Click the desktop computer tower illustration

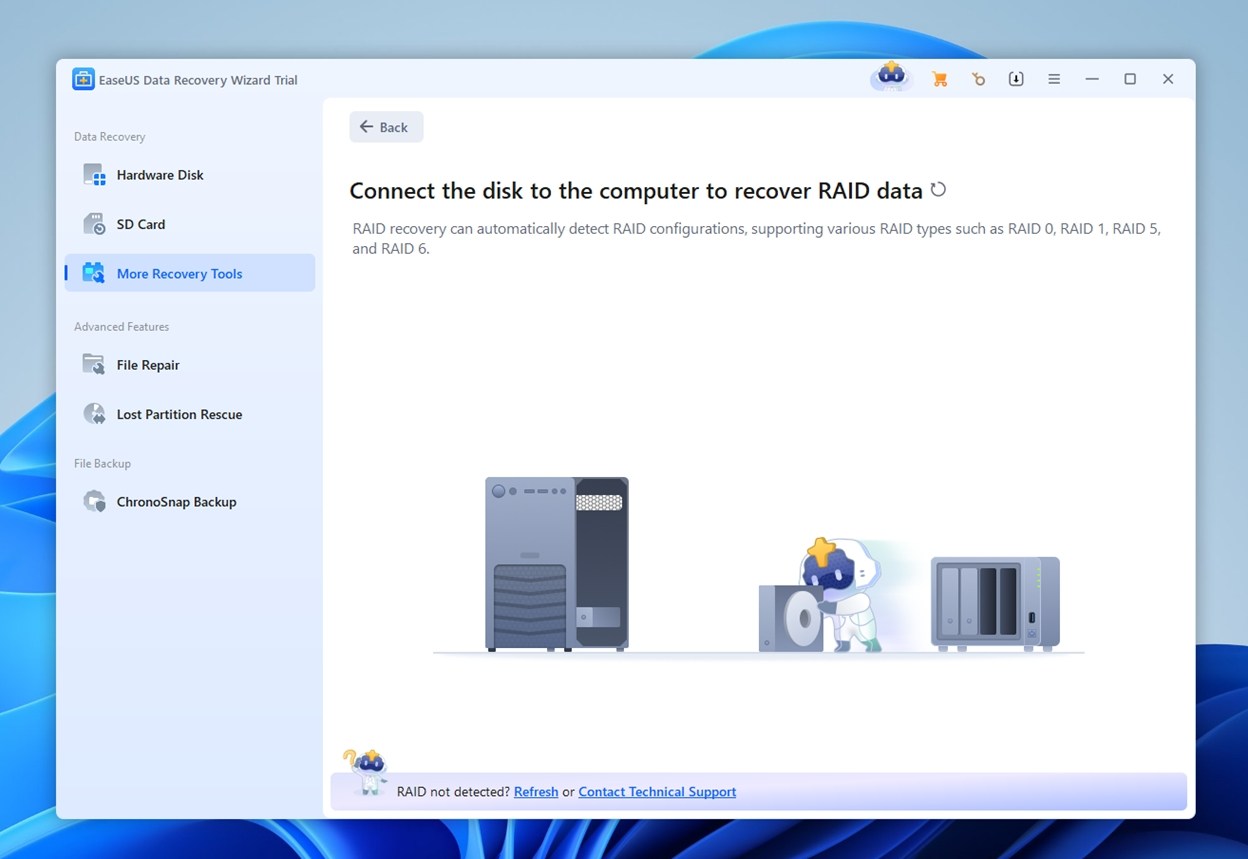[557, 564]
